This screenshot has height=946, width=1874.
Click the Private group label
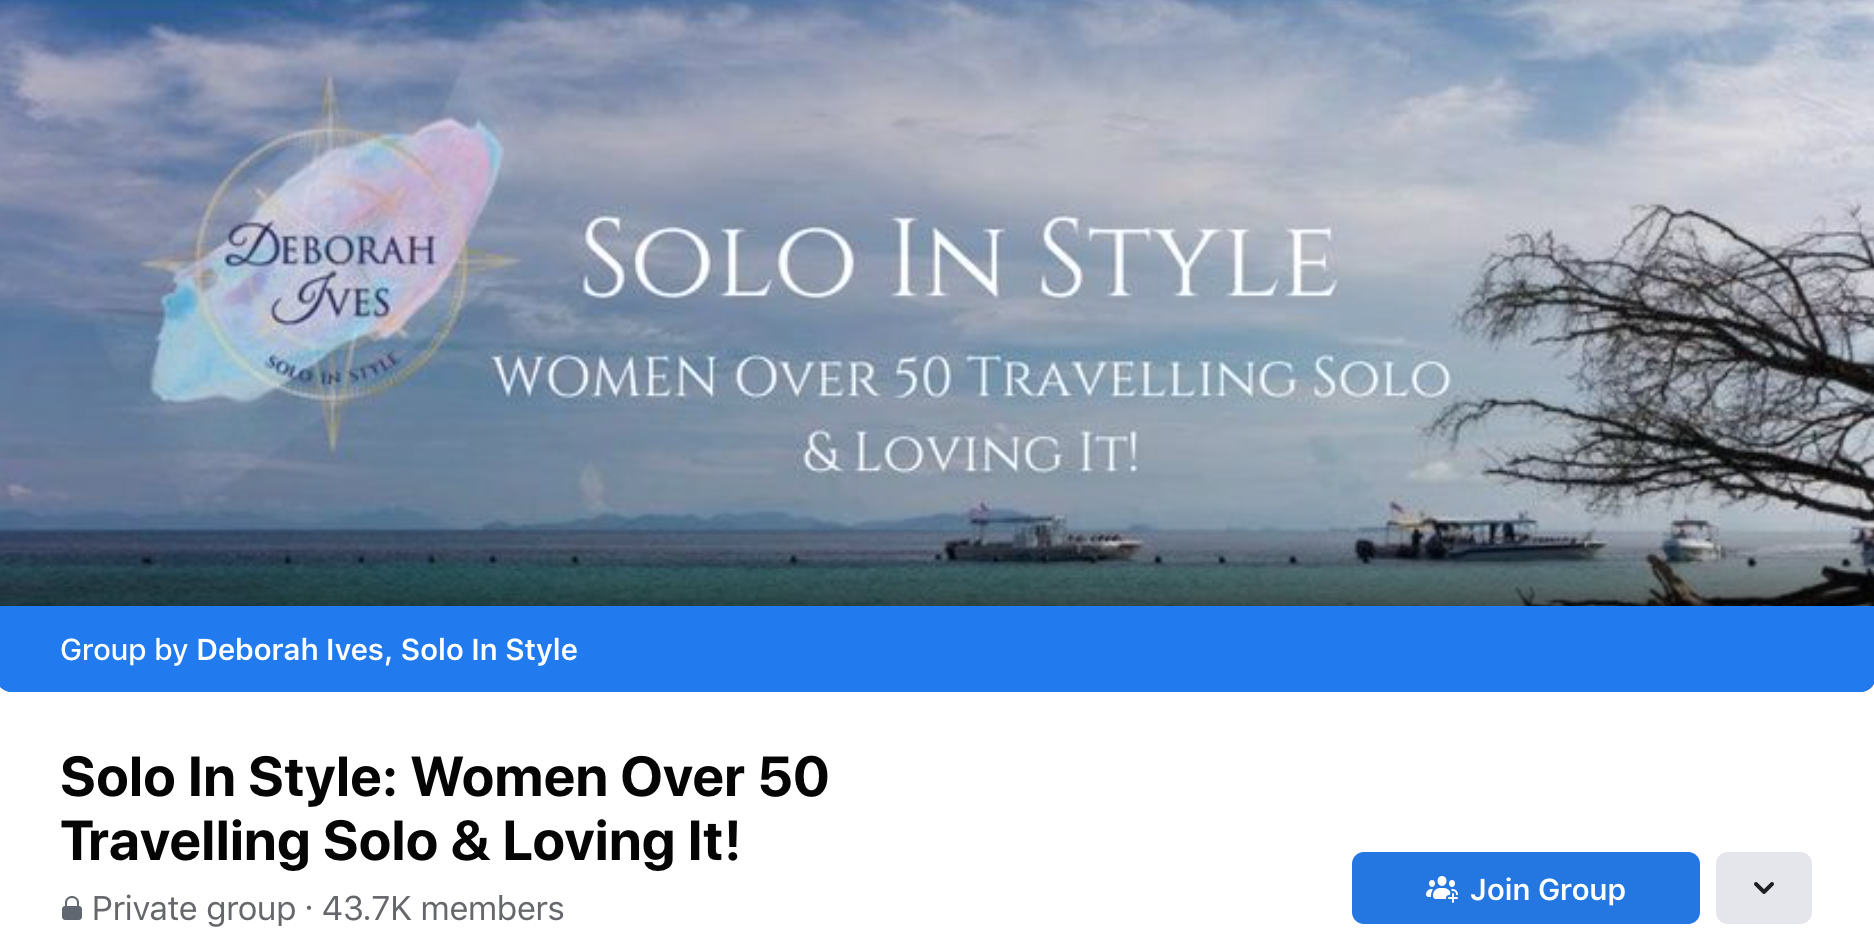(194, 908)
